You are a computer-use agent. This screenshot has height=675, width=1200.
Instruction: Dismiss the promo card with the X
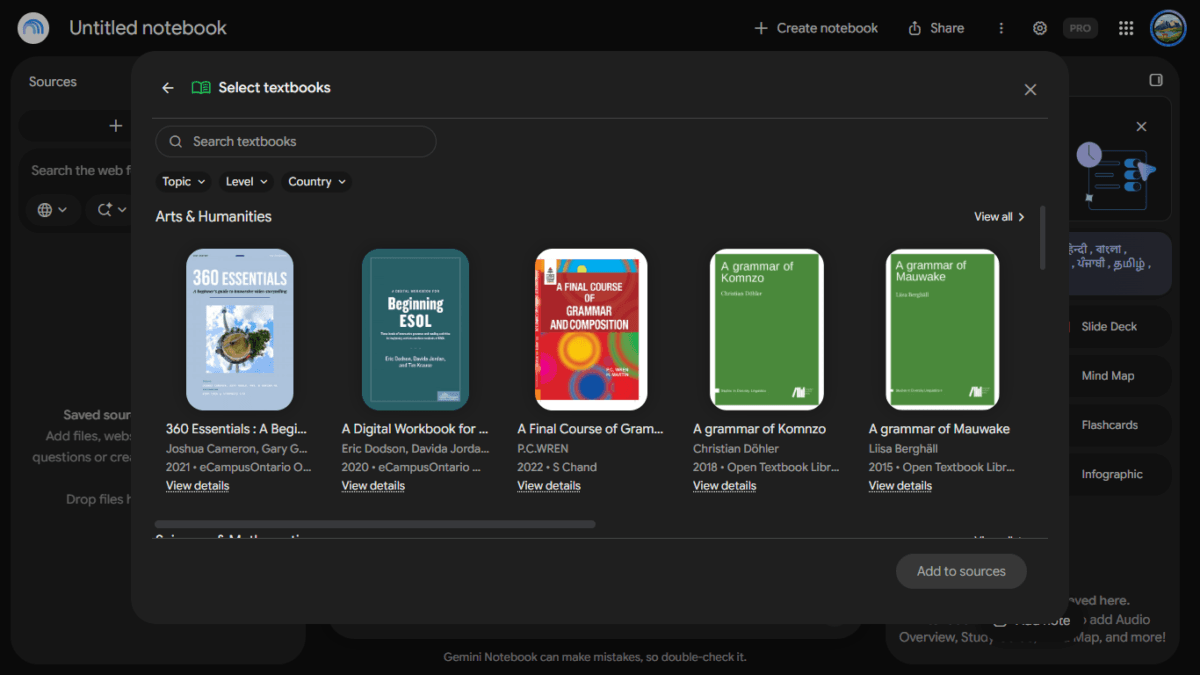click(x=1141, y=127)
